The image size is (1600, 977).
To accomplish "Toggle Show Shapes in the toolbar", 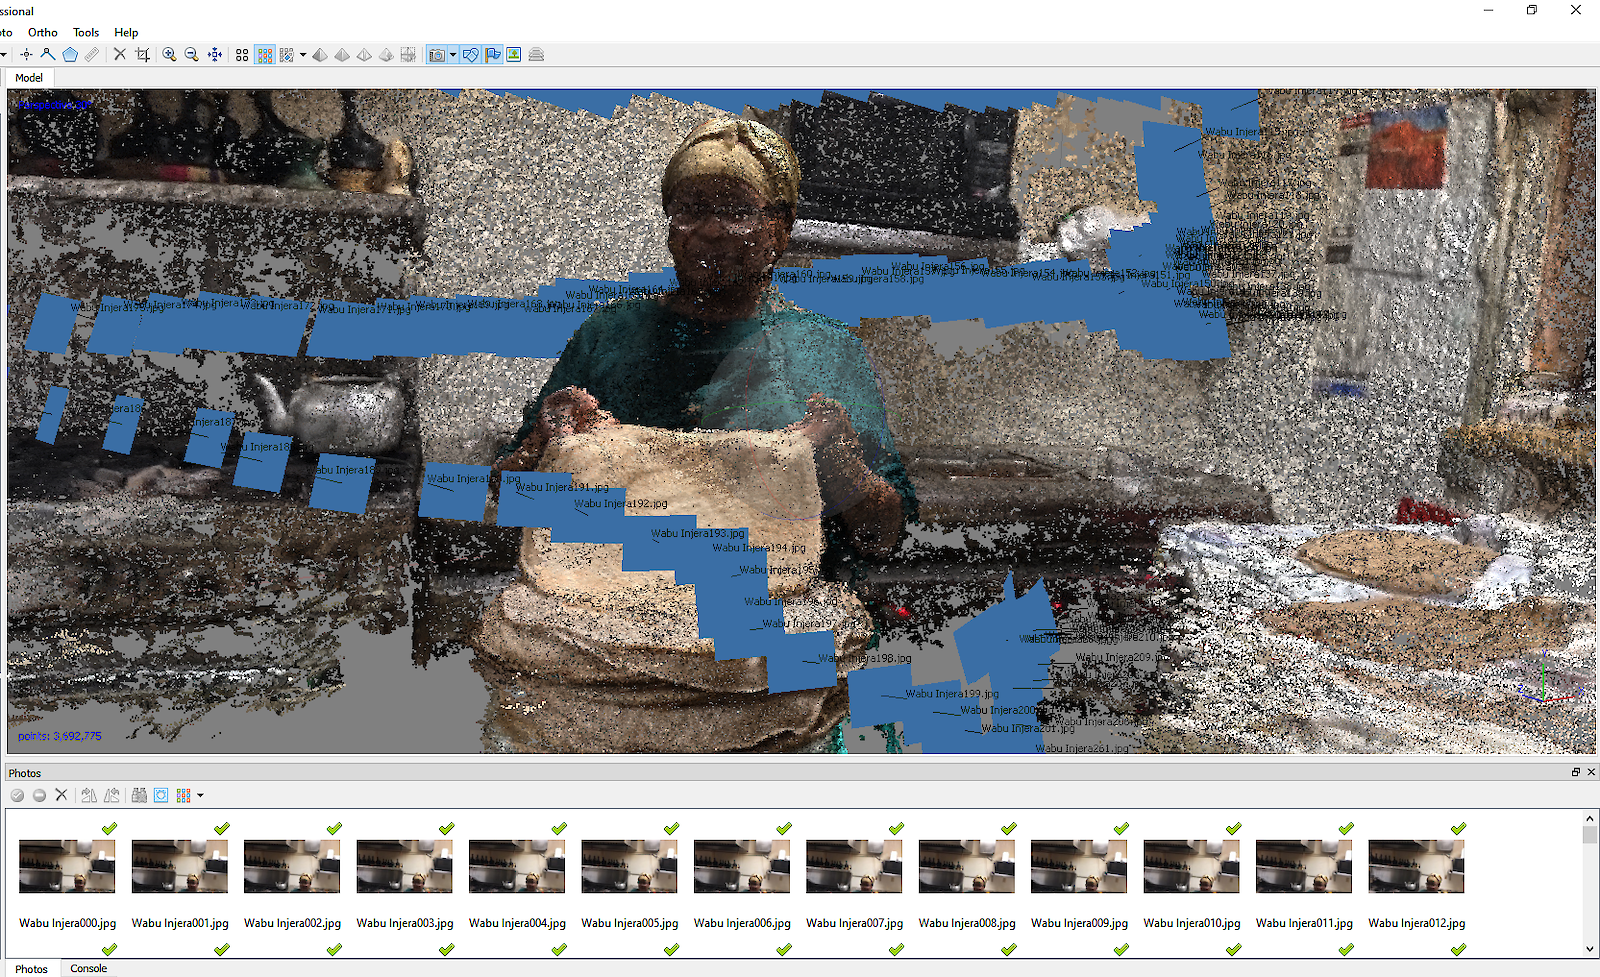I will point(470,55).
